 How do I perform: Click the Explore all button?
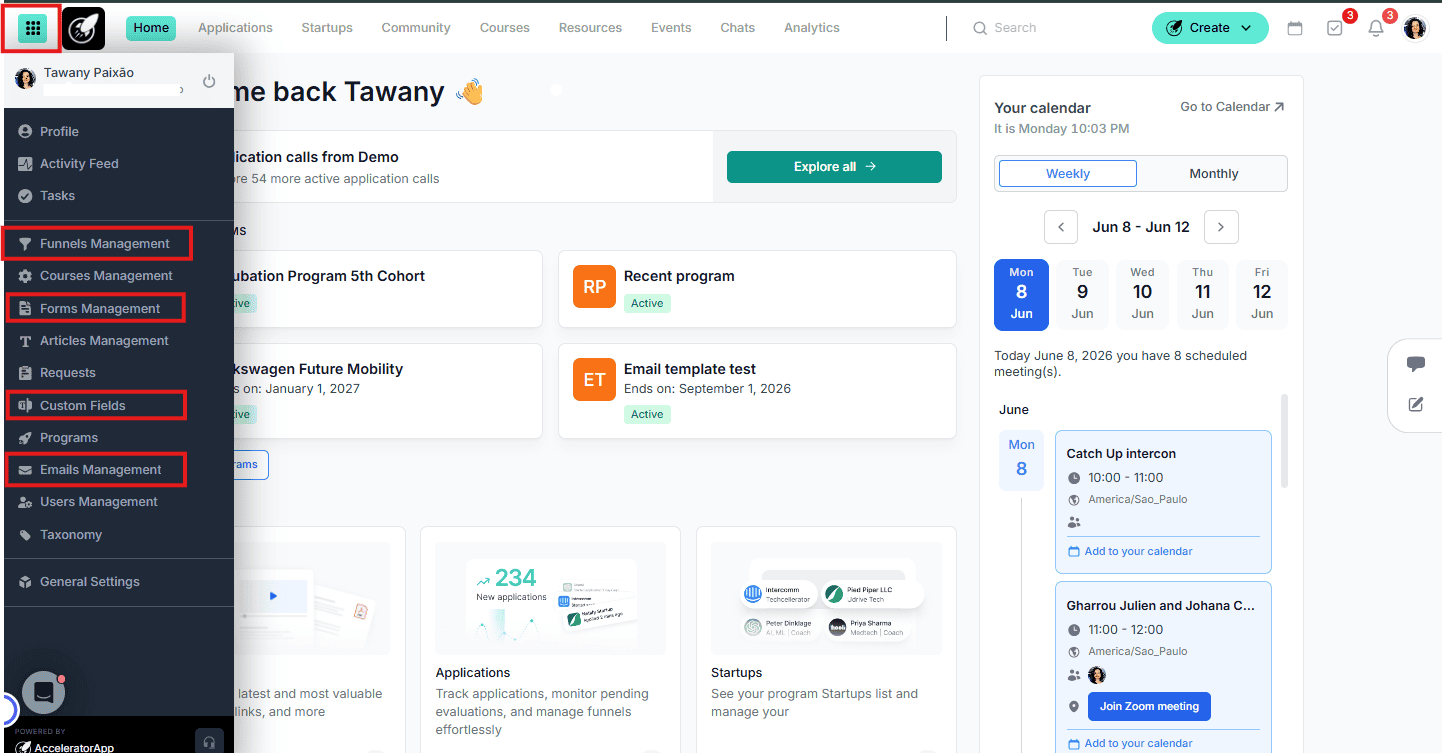834,167
